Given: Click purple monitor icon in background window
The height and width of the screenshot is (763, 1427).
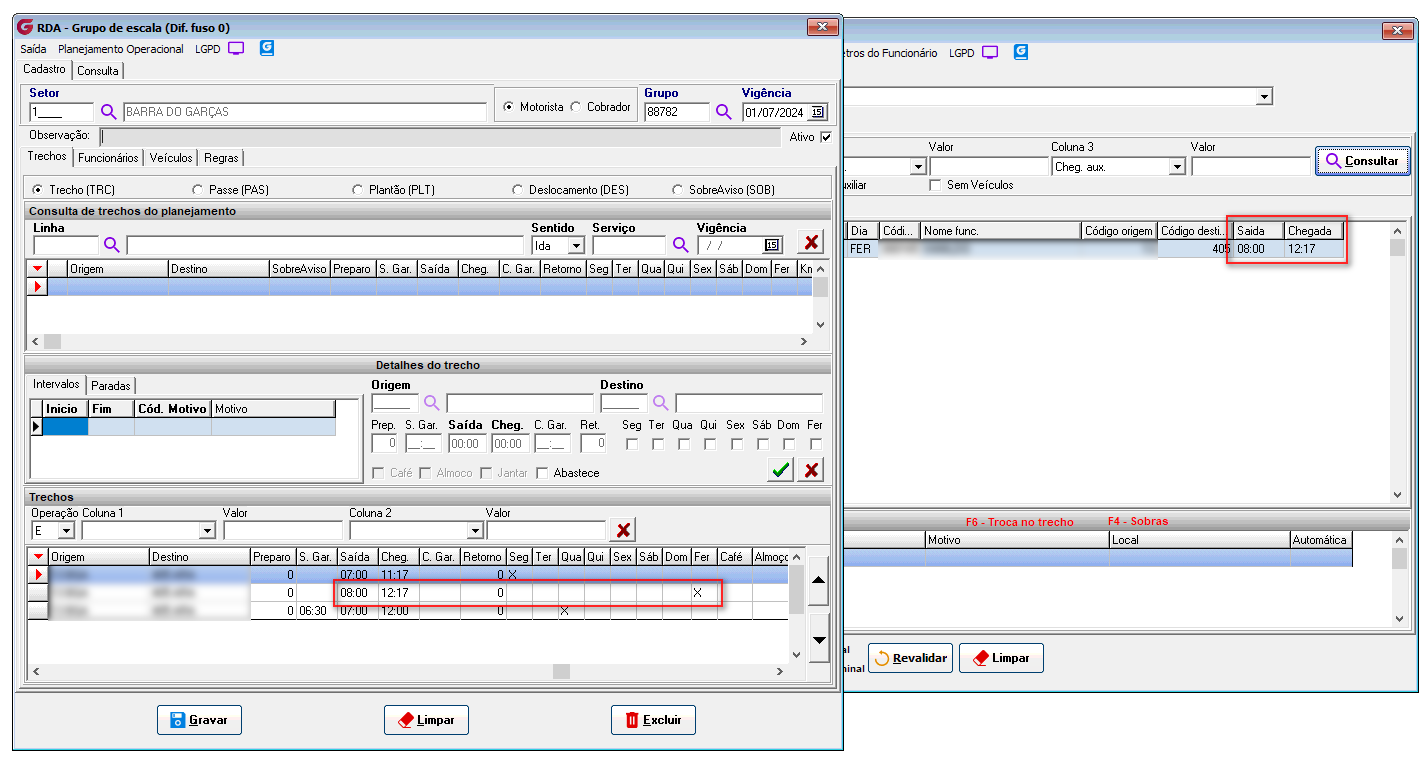Looking at the screenshot, I should (990, 52).
